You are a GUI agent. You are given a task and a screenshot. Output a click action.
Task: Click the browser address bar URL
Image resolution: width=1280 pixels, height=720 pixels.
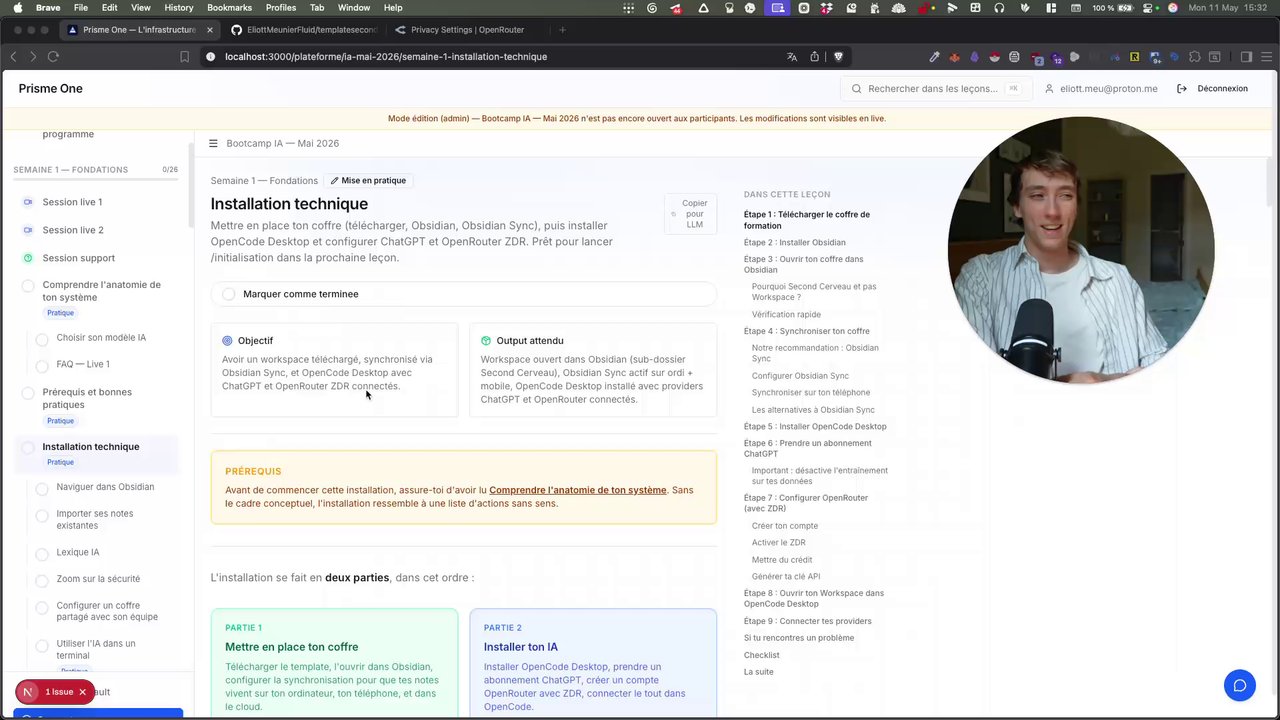[386, 57]
